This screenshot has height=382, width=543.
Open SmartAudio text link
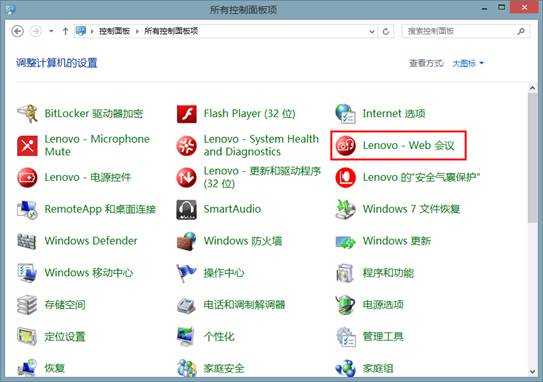(x=232, y=209)
